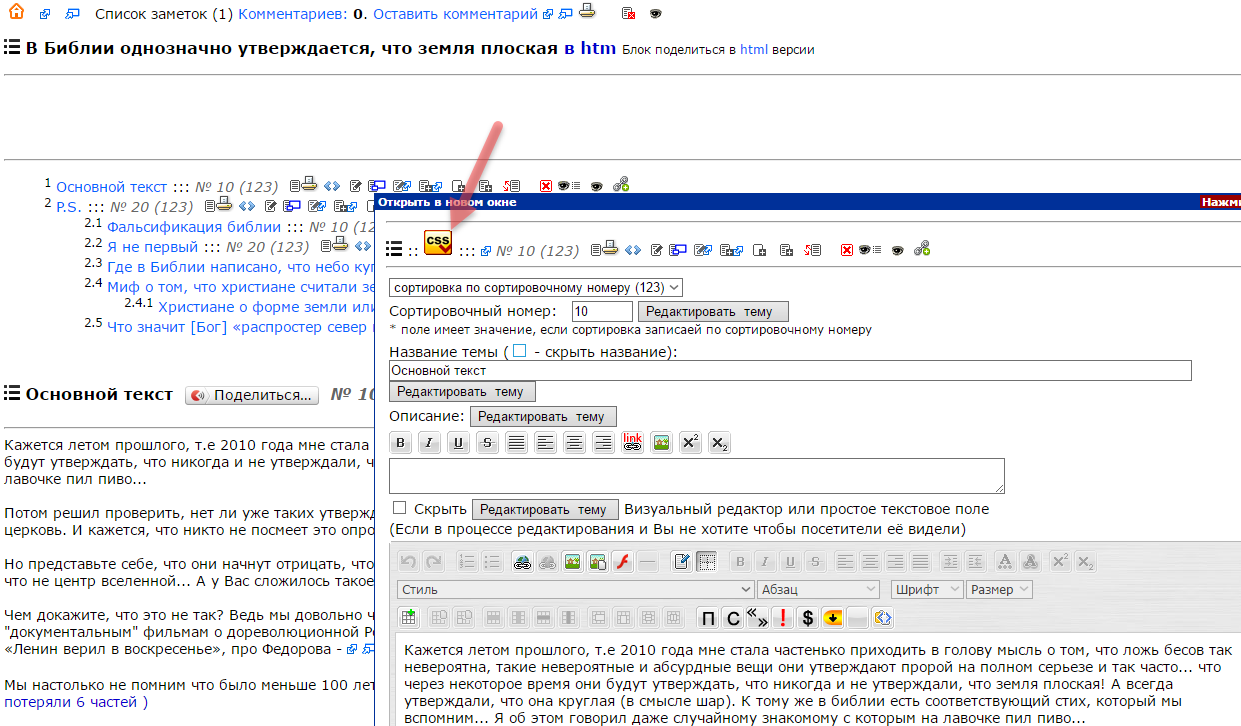This screenshot has width=1241, height=726.
Task: Insert image in description formatting bar
Action: tap(661, 443)
